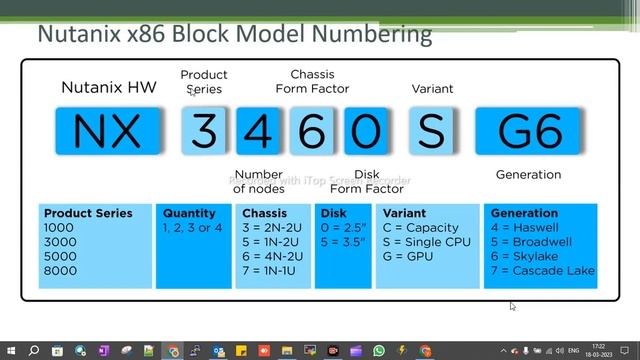Open WhatsApp from the taskbar
This screenshot has width=640, height=360.
point(379,351)
